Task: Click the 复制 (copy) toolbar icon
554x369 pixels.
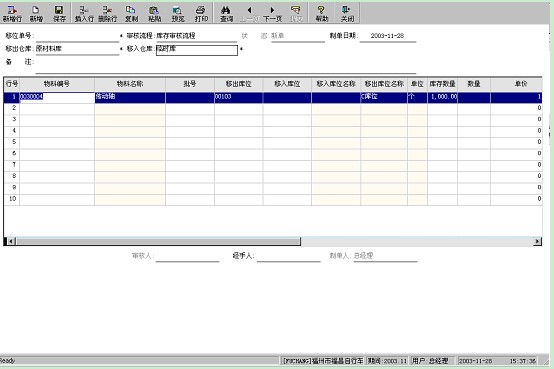Action: click(x=131, y=13)
